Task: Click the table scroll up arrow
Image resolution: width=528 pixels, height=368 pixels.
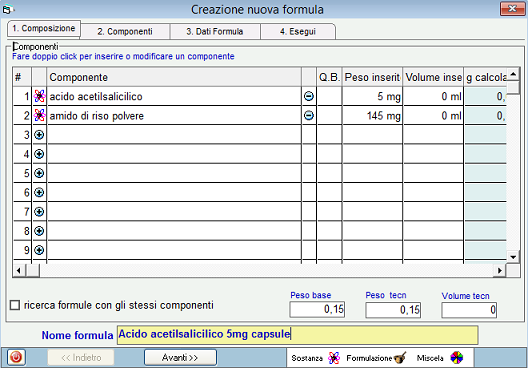Action: click(x=513, y=74)
